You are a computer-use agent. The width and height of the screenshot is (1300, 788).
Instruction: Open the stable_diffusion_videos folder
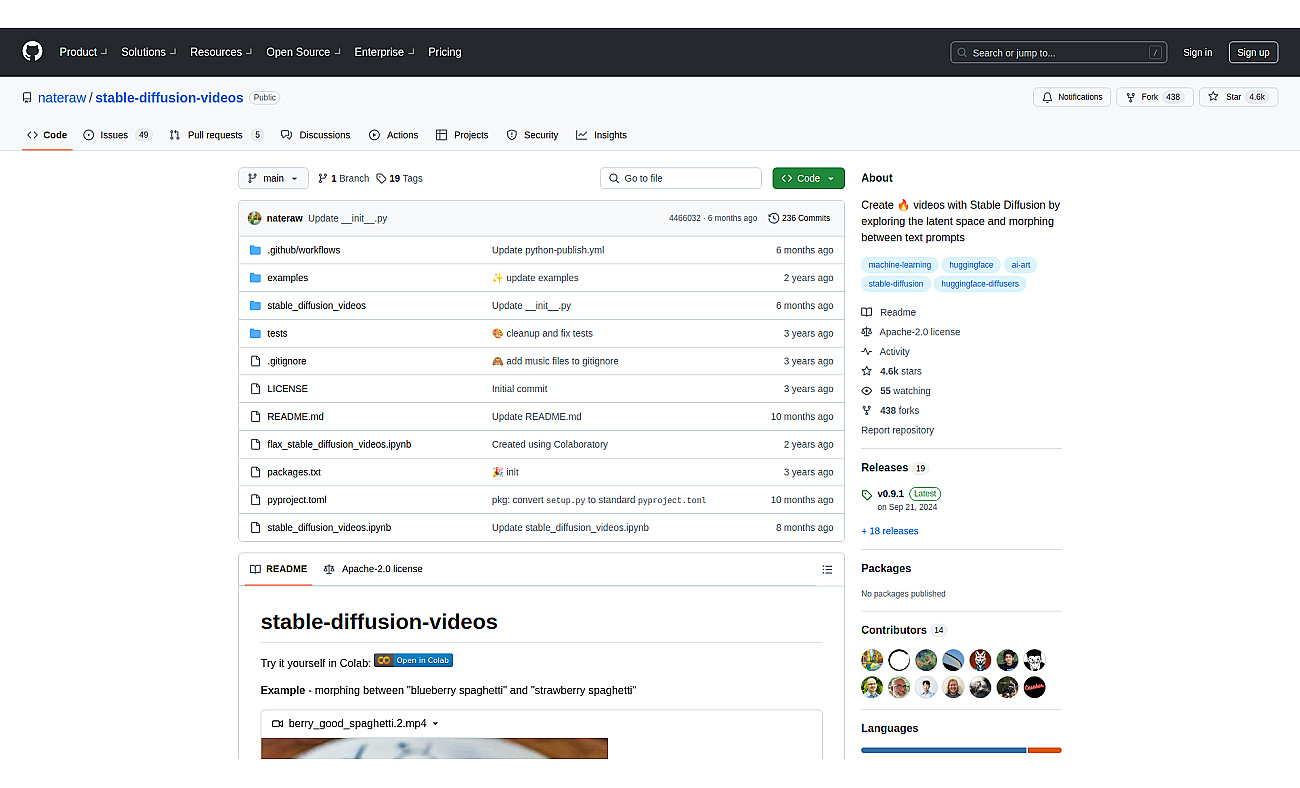316,306
